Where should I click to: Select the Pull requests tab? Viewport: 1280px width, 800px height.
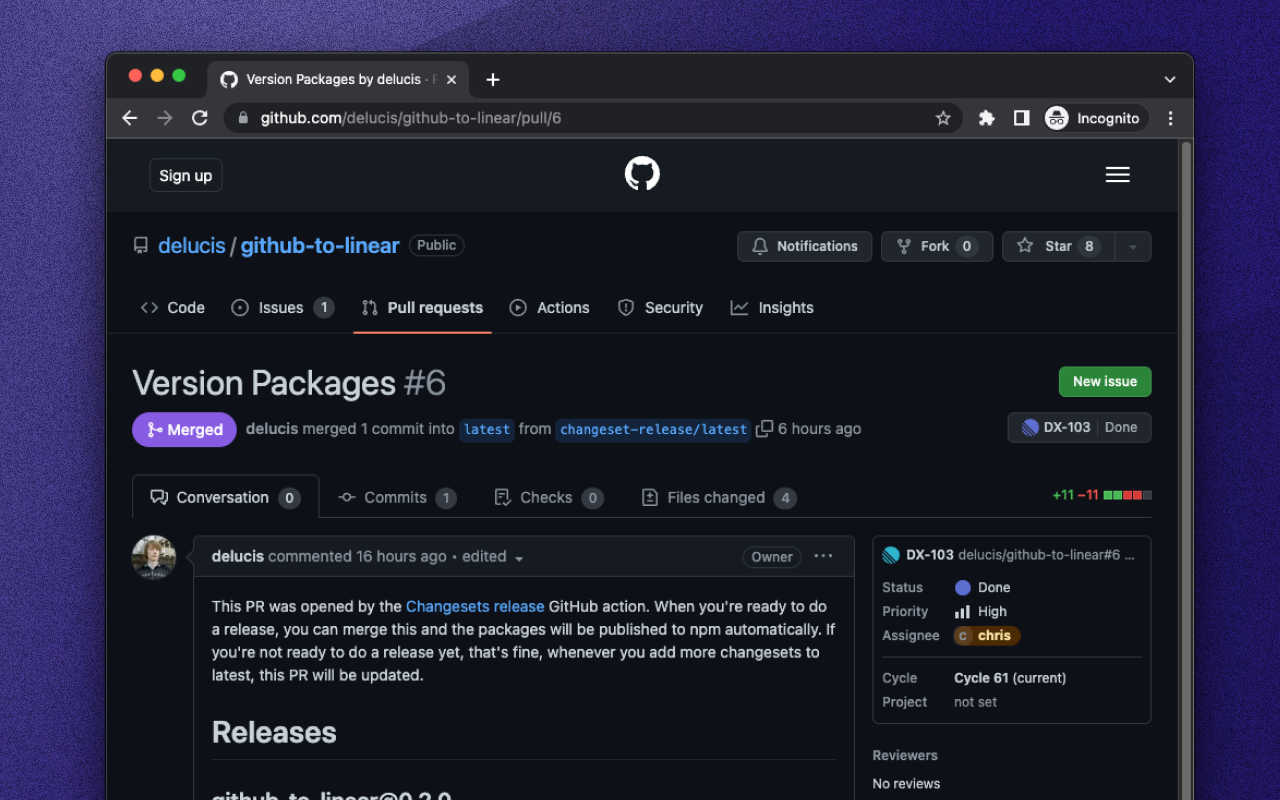(x=422, y=308)
